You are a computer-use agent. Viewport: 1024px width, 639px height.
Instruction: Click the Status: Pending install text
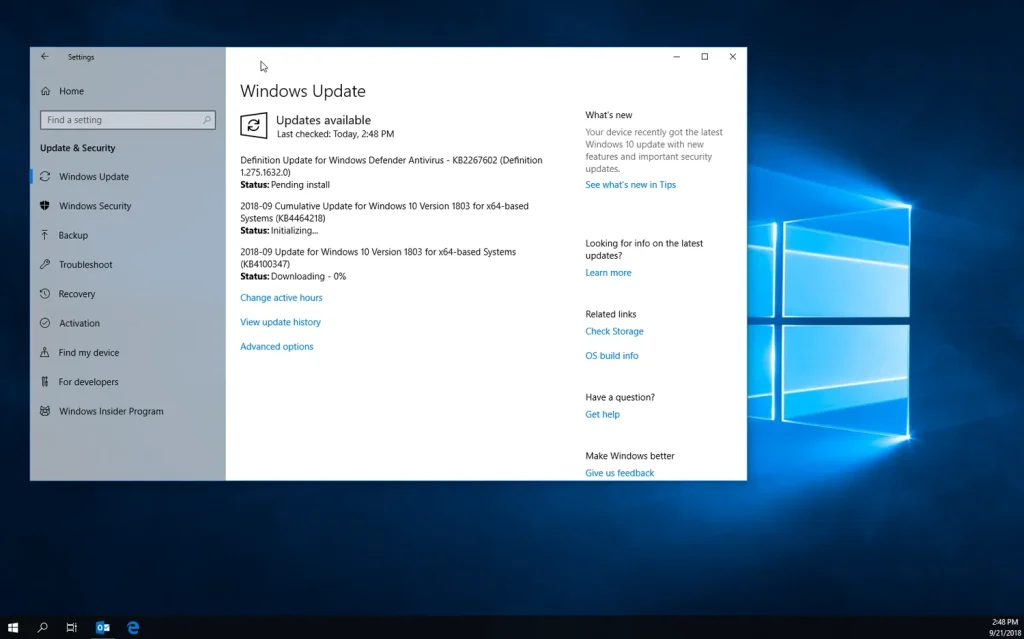[x=285, y=185]
